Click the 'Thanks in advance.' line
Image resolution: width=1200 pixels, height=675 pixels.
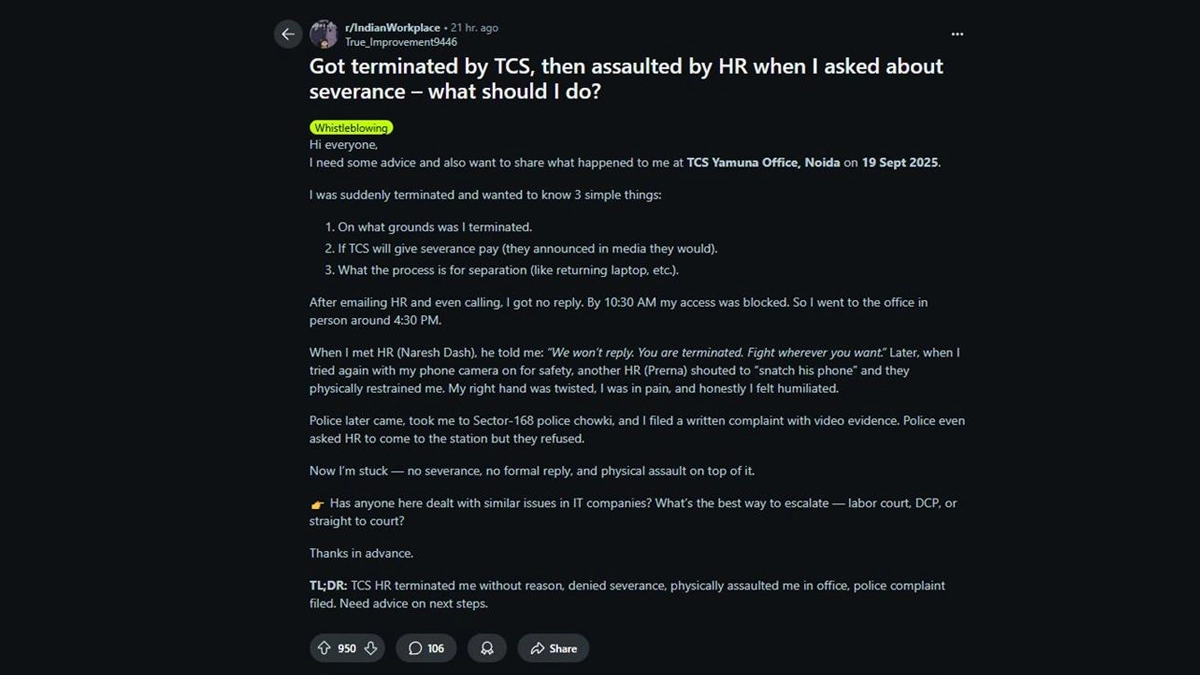[361, 553]
